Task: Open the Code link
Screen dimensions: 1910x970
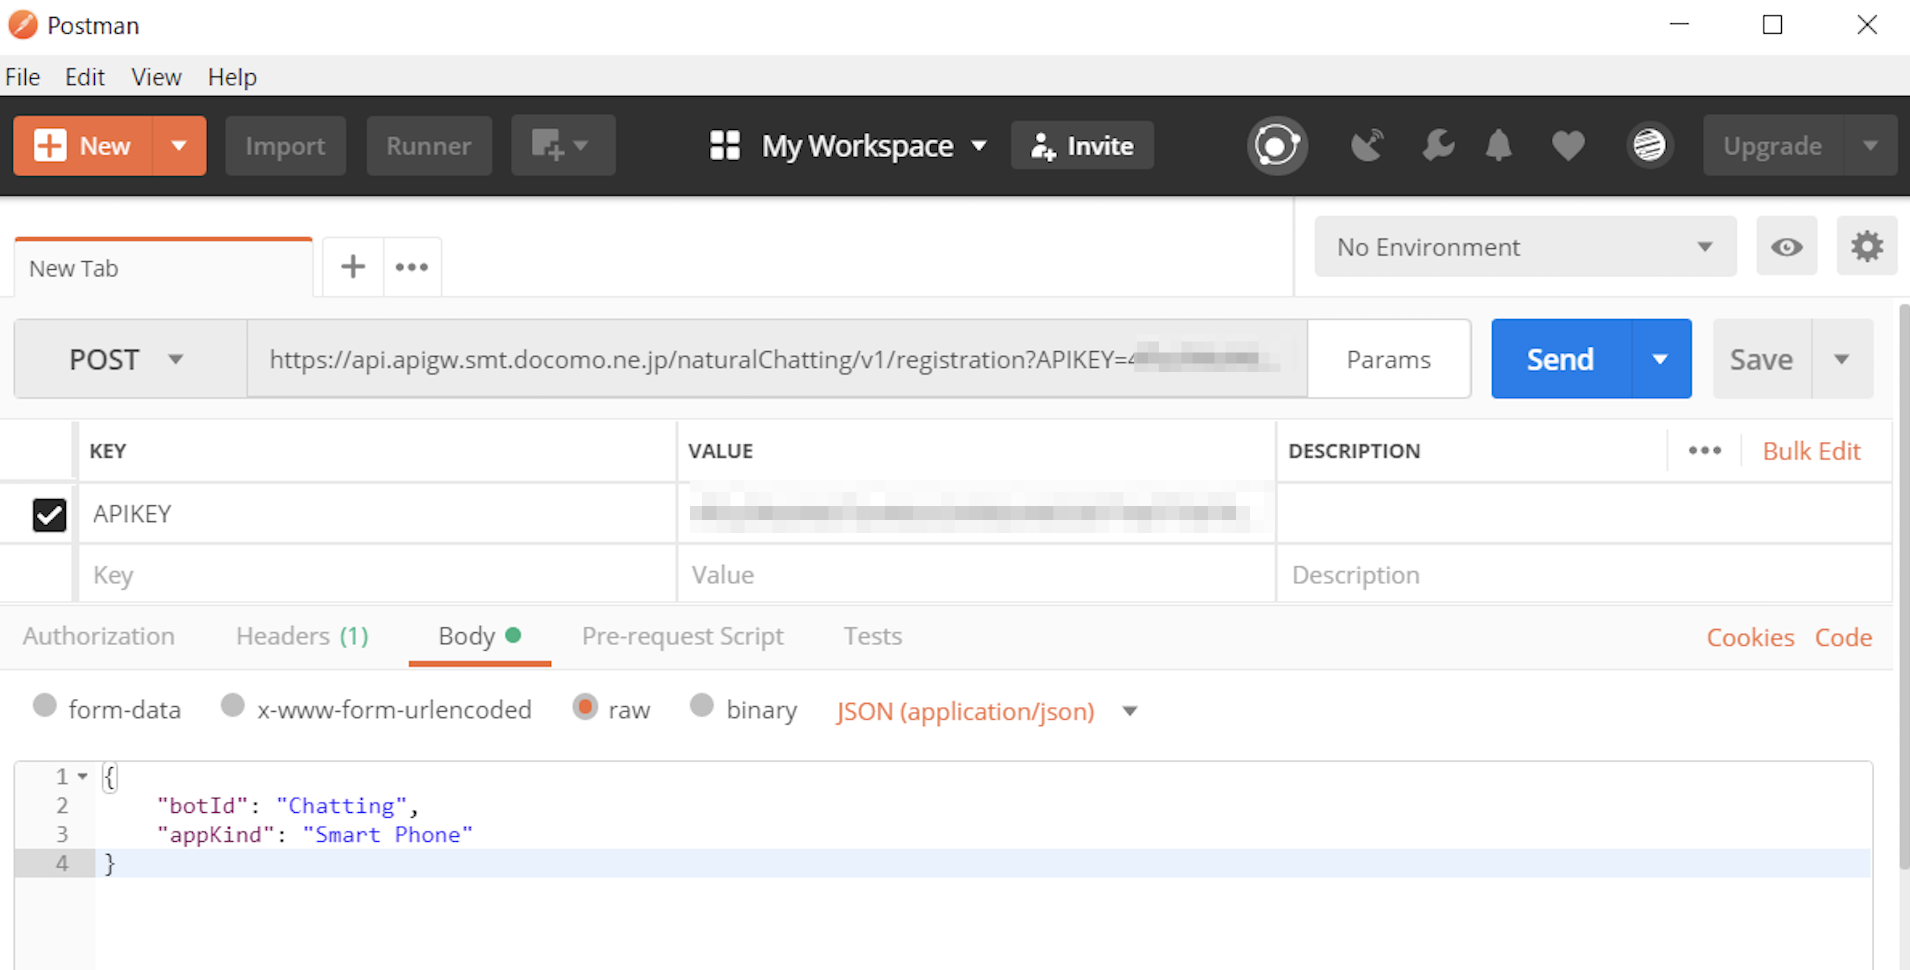Action: pos(1843,638)
